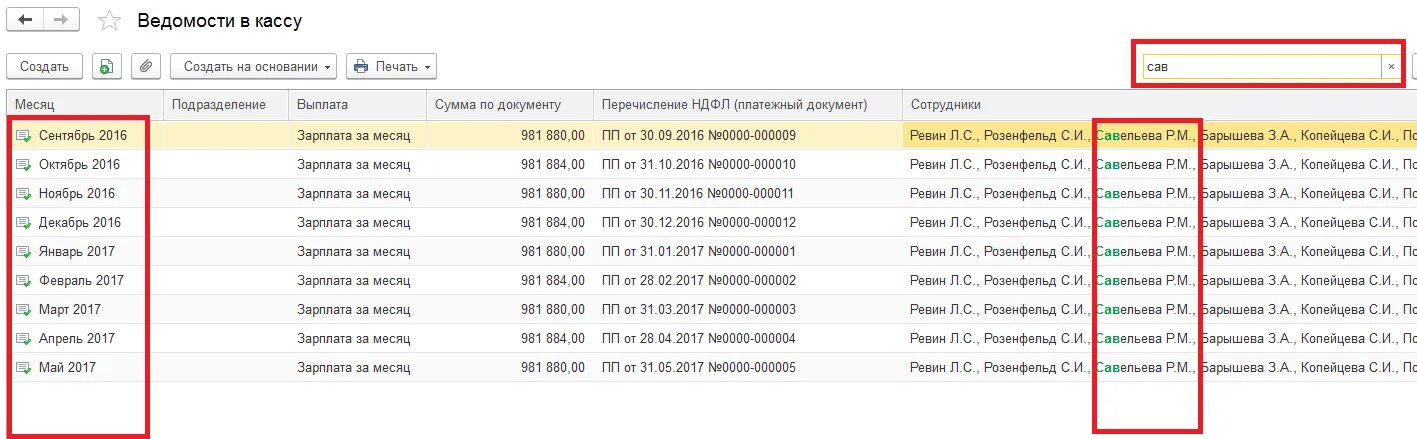This screenshot has height=439, width=1417.
Task: Click the forward navigation arrow
Action: [62, 20]
